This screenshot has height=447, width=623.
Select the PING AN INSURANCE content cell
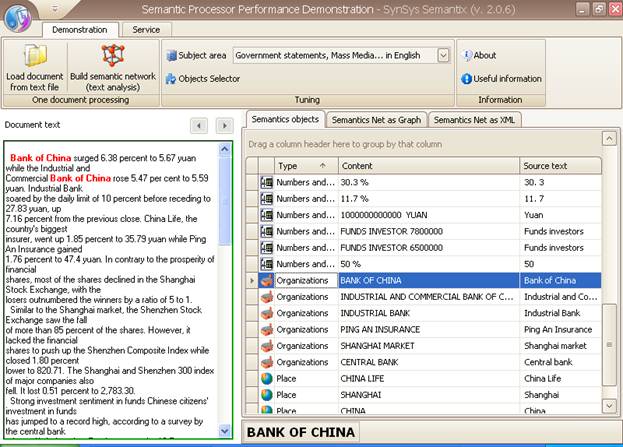[x=429, y=329]
